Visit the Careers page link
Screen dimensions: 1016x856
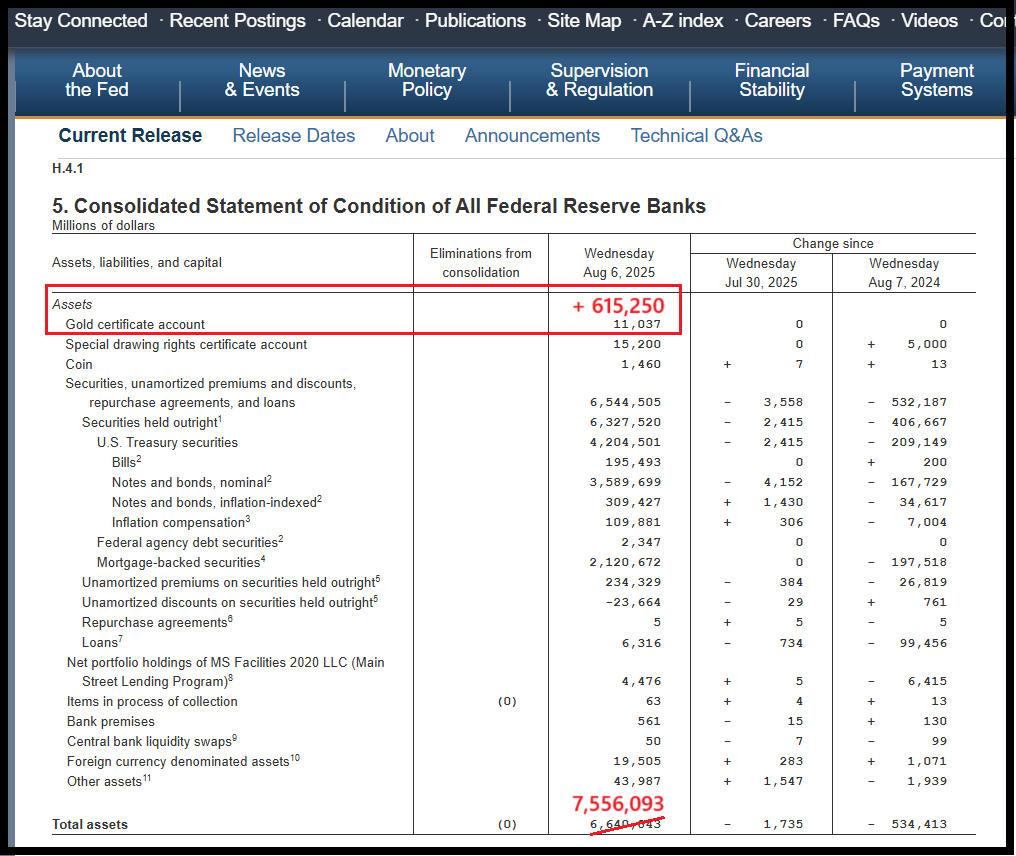778,21
